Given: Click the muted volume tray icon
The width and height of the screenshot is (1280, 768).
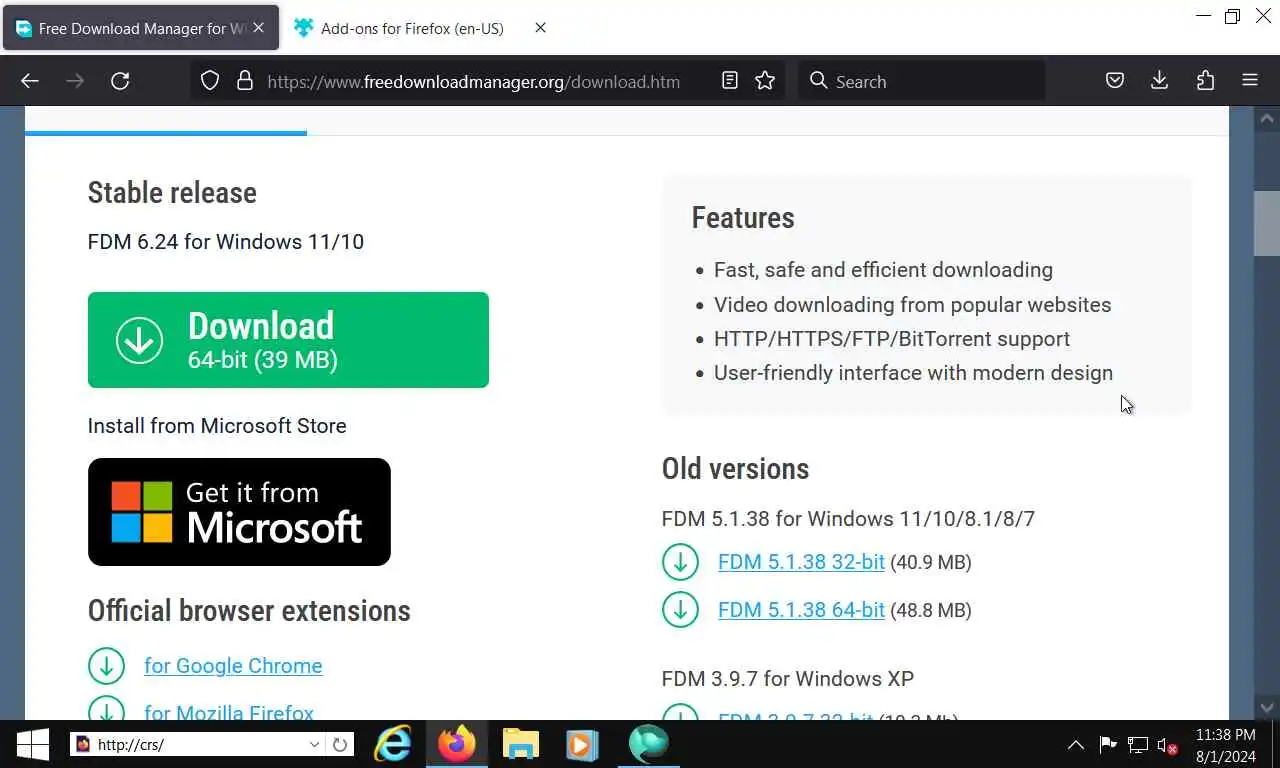Looking at the screenshot, I should tap(1167, 745).
